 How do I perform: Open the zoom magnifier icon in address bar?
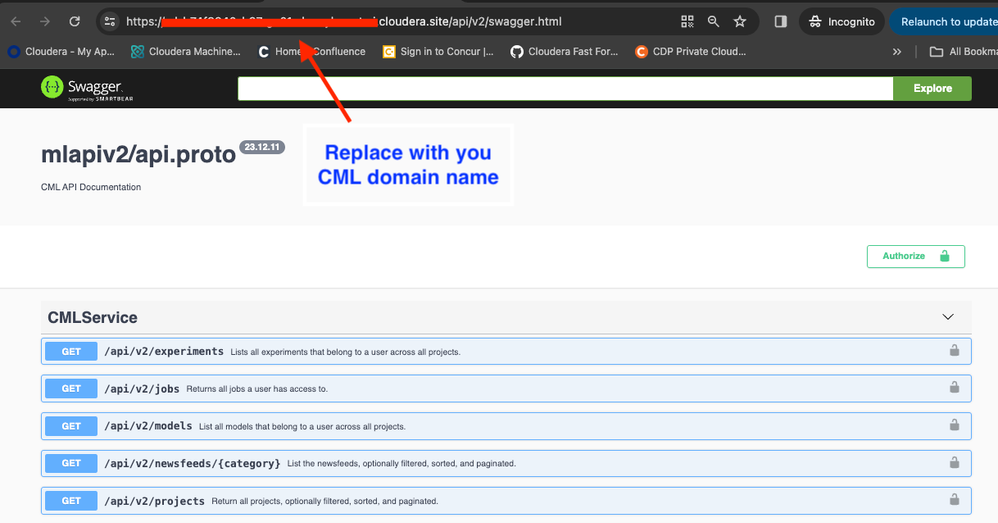click(713, 22)
